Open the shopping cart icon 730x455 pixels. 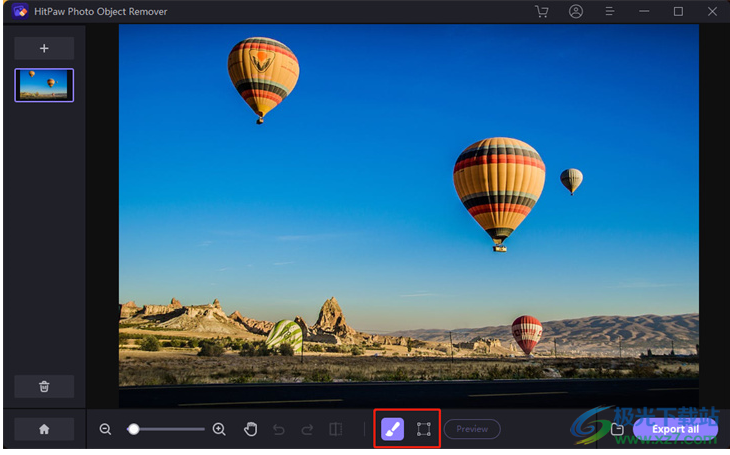click(x=541, y=11)
